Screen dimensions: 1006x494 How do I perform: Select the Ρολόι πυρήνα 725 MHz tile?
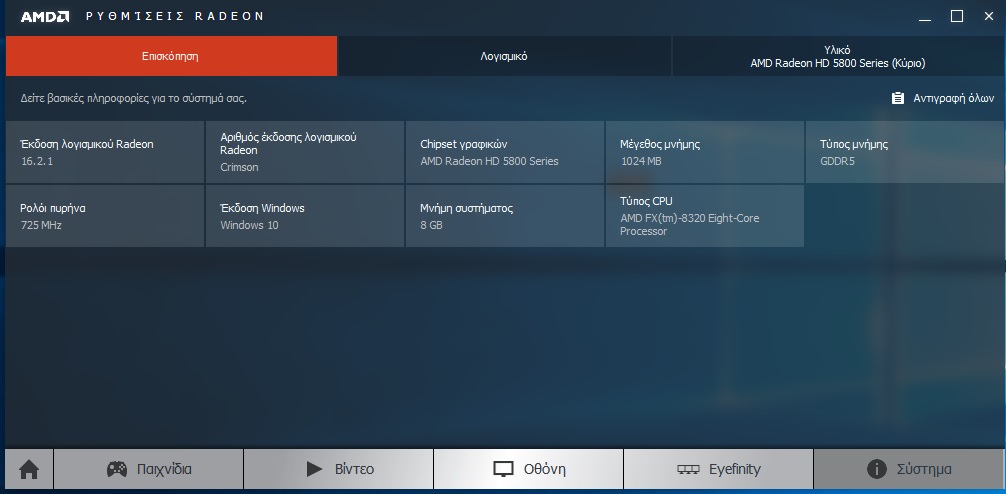(x=105, y=216)
